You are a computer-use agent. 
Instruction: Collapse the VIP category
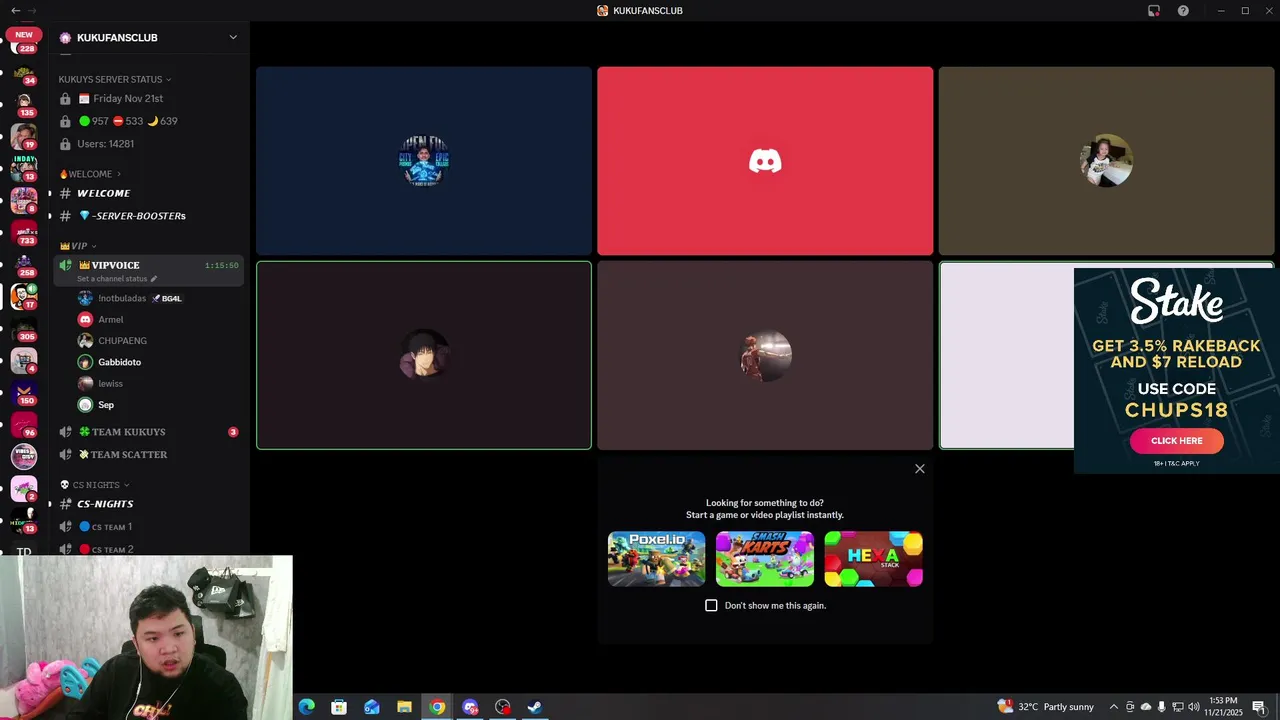(x=78, y=246)
